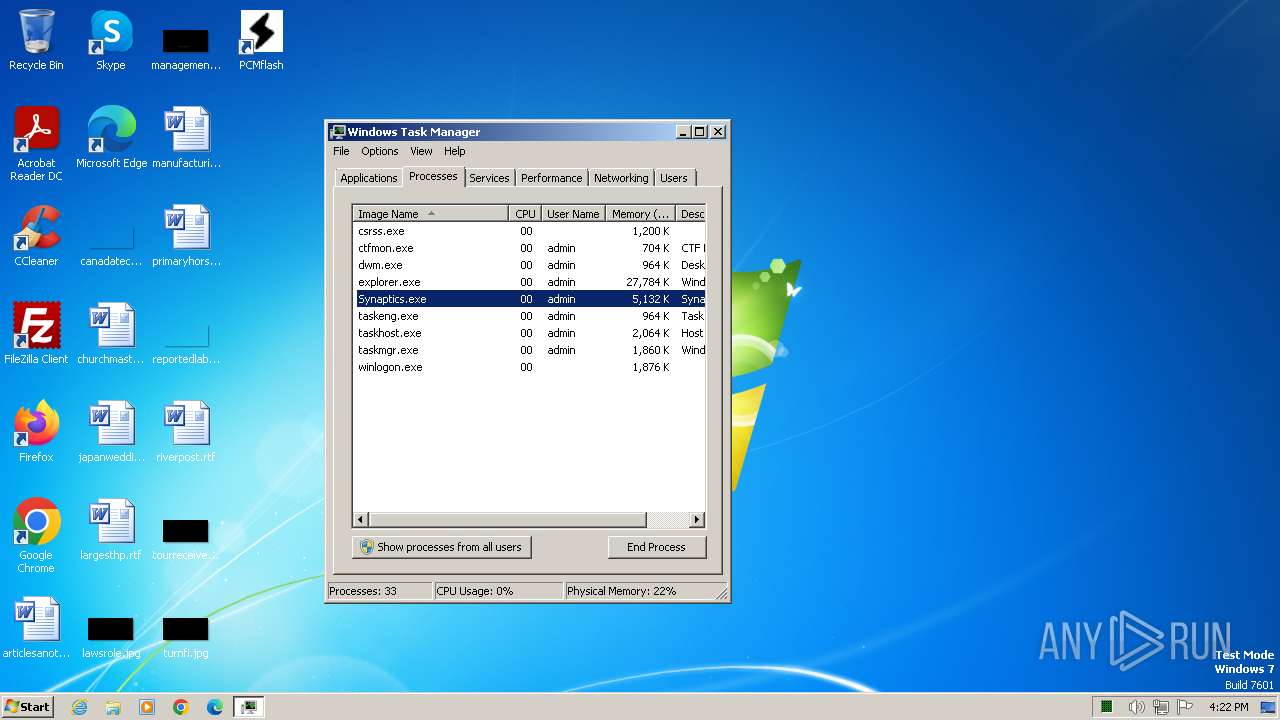Click the volume speaker tray icon

pos(1136,707)
